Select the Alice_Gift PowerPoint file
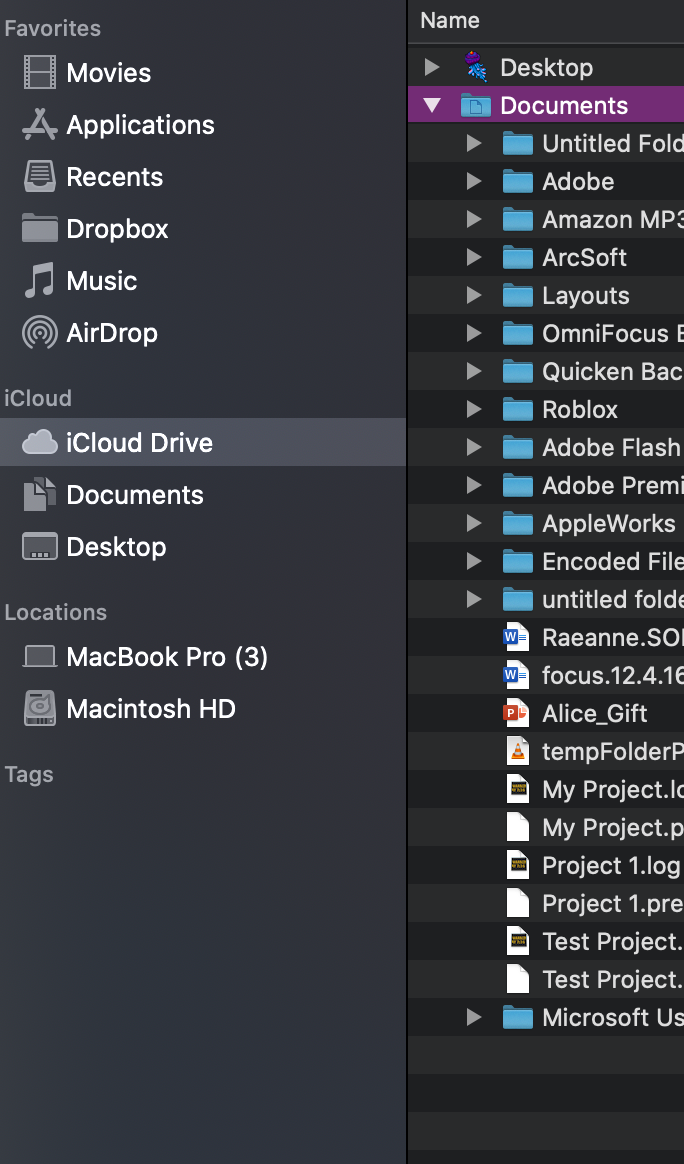This screenshot has width=684, height=1164. click(594, 713)
